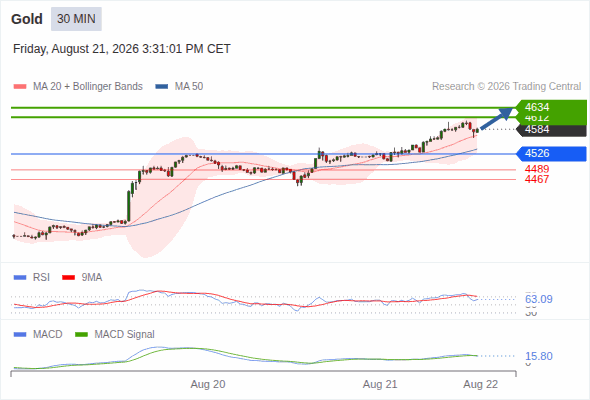This screenshot has height=400, width=590.
Task: Click the MACD value 15.80
Action: tap(539, 356)
